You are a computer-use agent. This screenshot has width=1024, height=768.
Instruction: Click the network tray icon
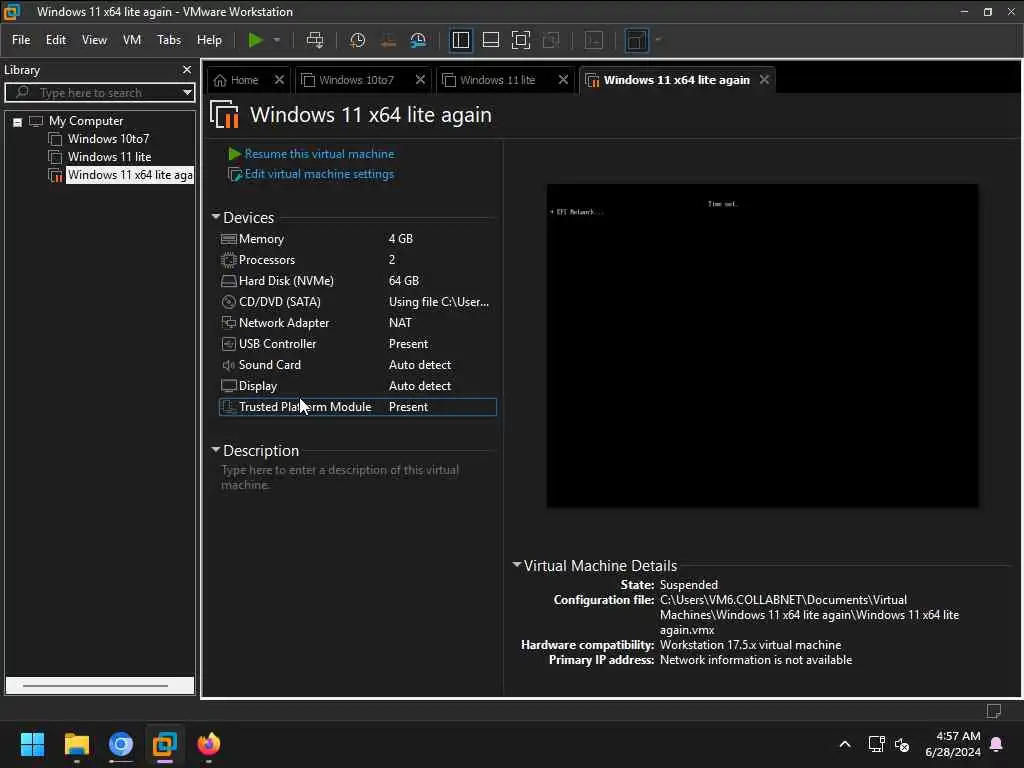click(876, 744)
